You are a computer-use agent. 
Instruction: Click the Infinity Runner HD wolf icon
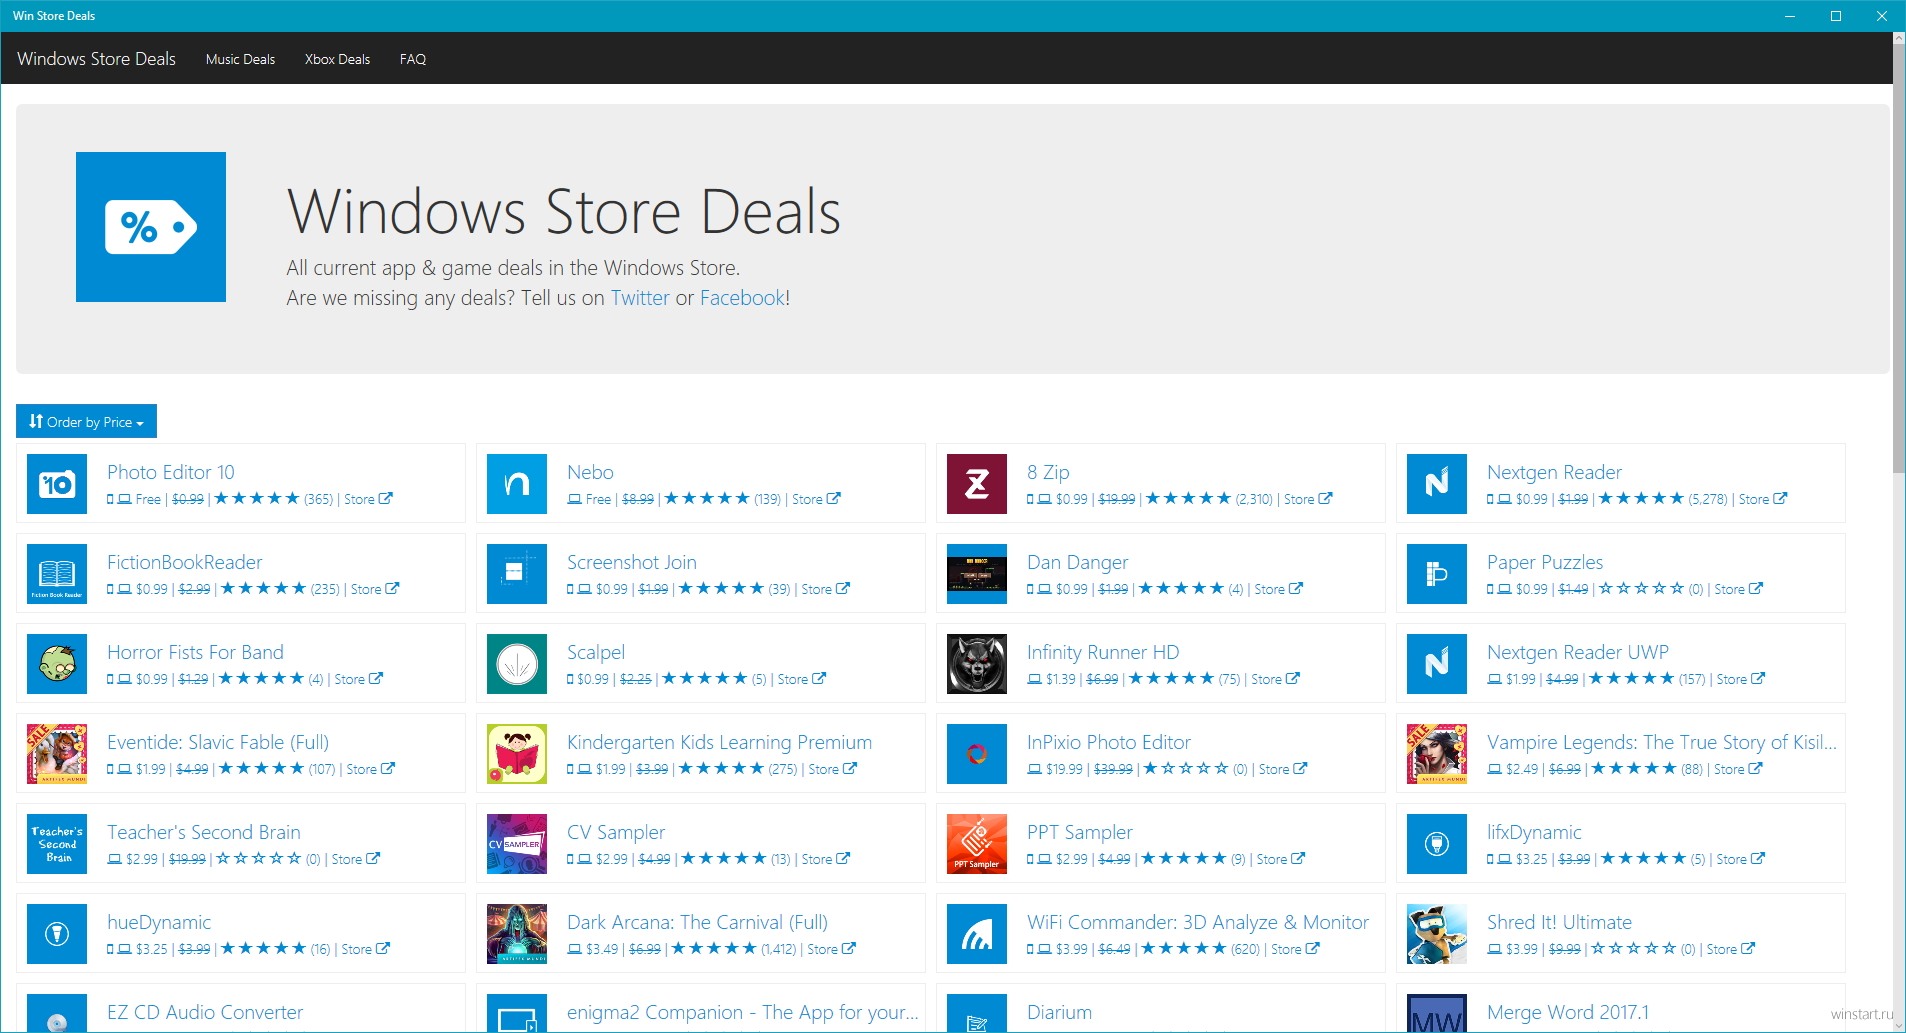(977, 664)
